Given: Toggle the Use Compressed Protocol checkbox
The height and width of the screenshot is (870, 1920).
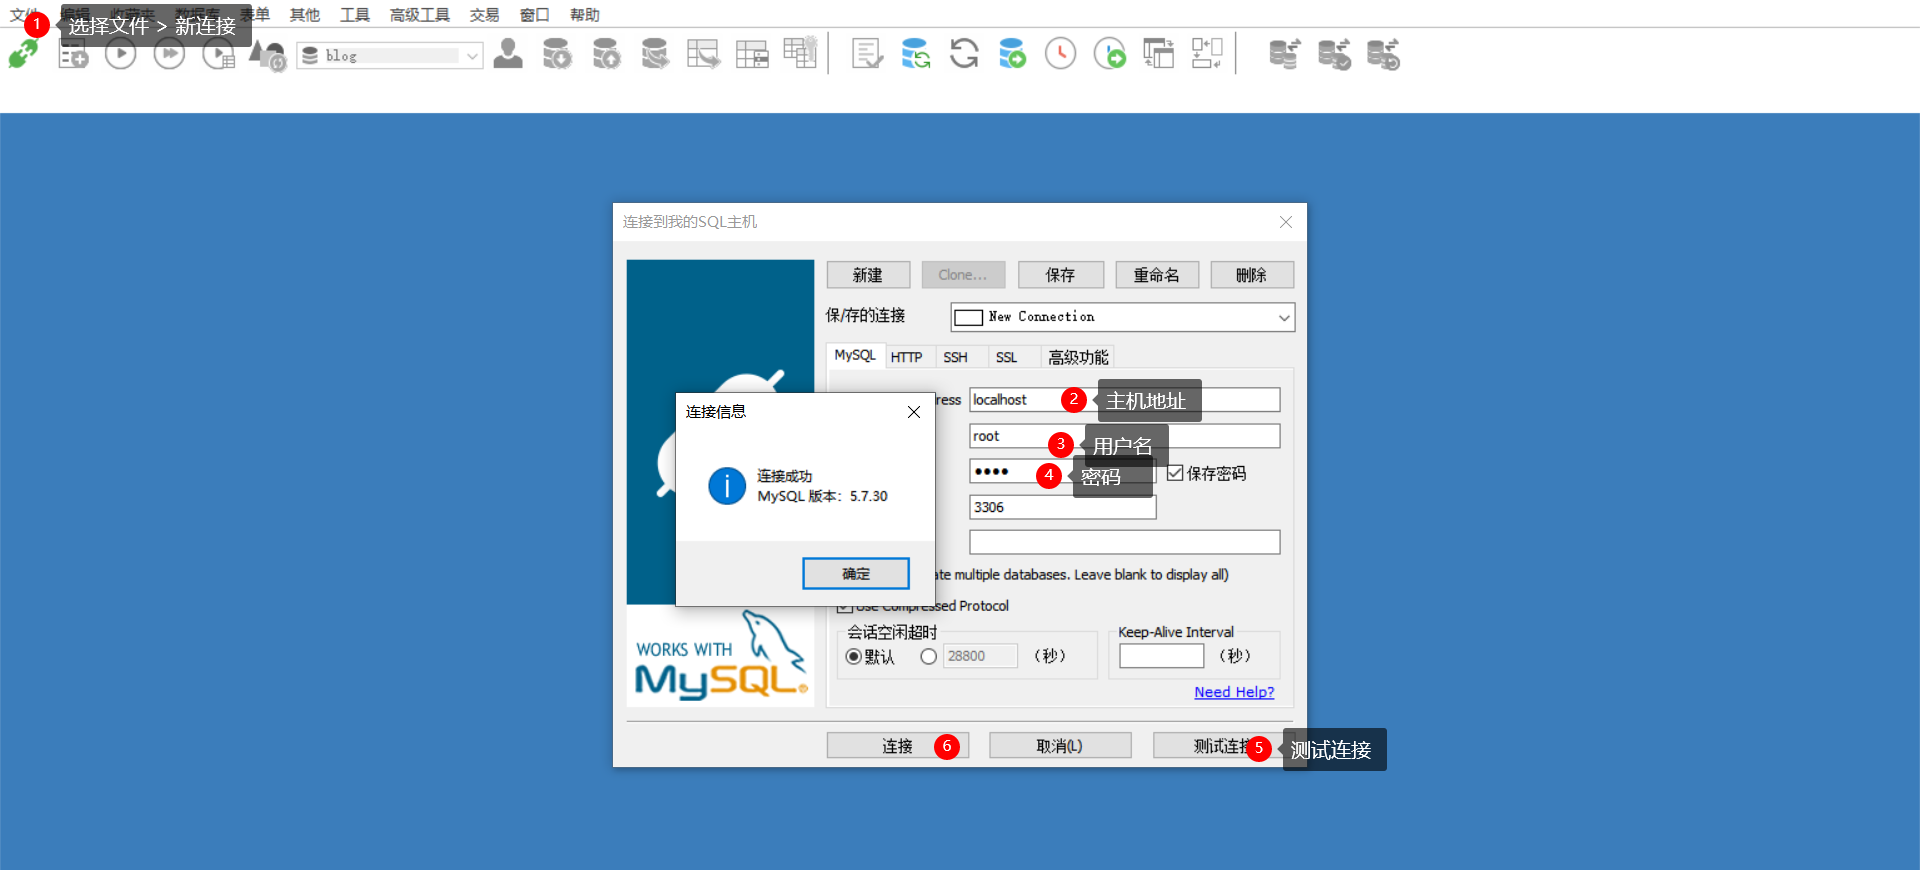Looking at the screenshot, I should (x=844, y=606).
